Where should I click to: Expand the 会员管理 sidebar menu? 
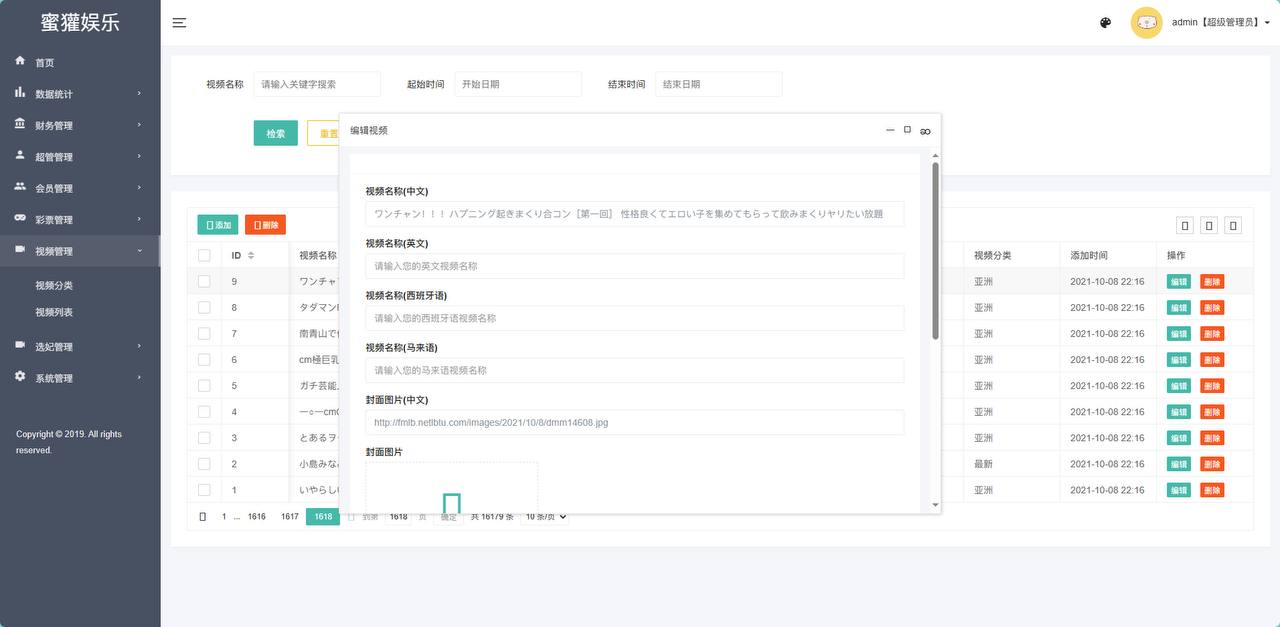pos(60,187)
